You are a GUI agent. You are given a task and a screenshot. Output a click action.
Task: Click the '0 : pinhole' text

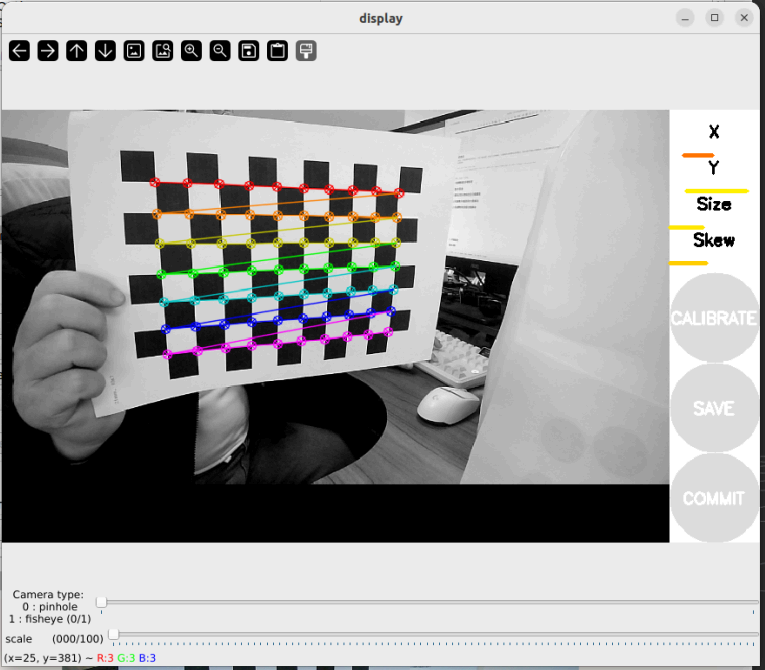pos(50,607)
